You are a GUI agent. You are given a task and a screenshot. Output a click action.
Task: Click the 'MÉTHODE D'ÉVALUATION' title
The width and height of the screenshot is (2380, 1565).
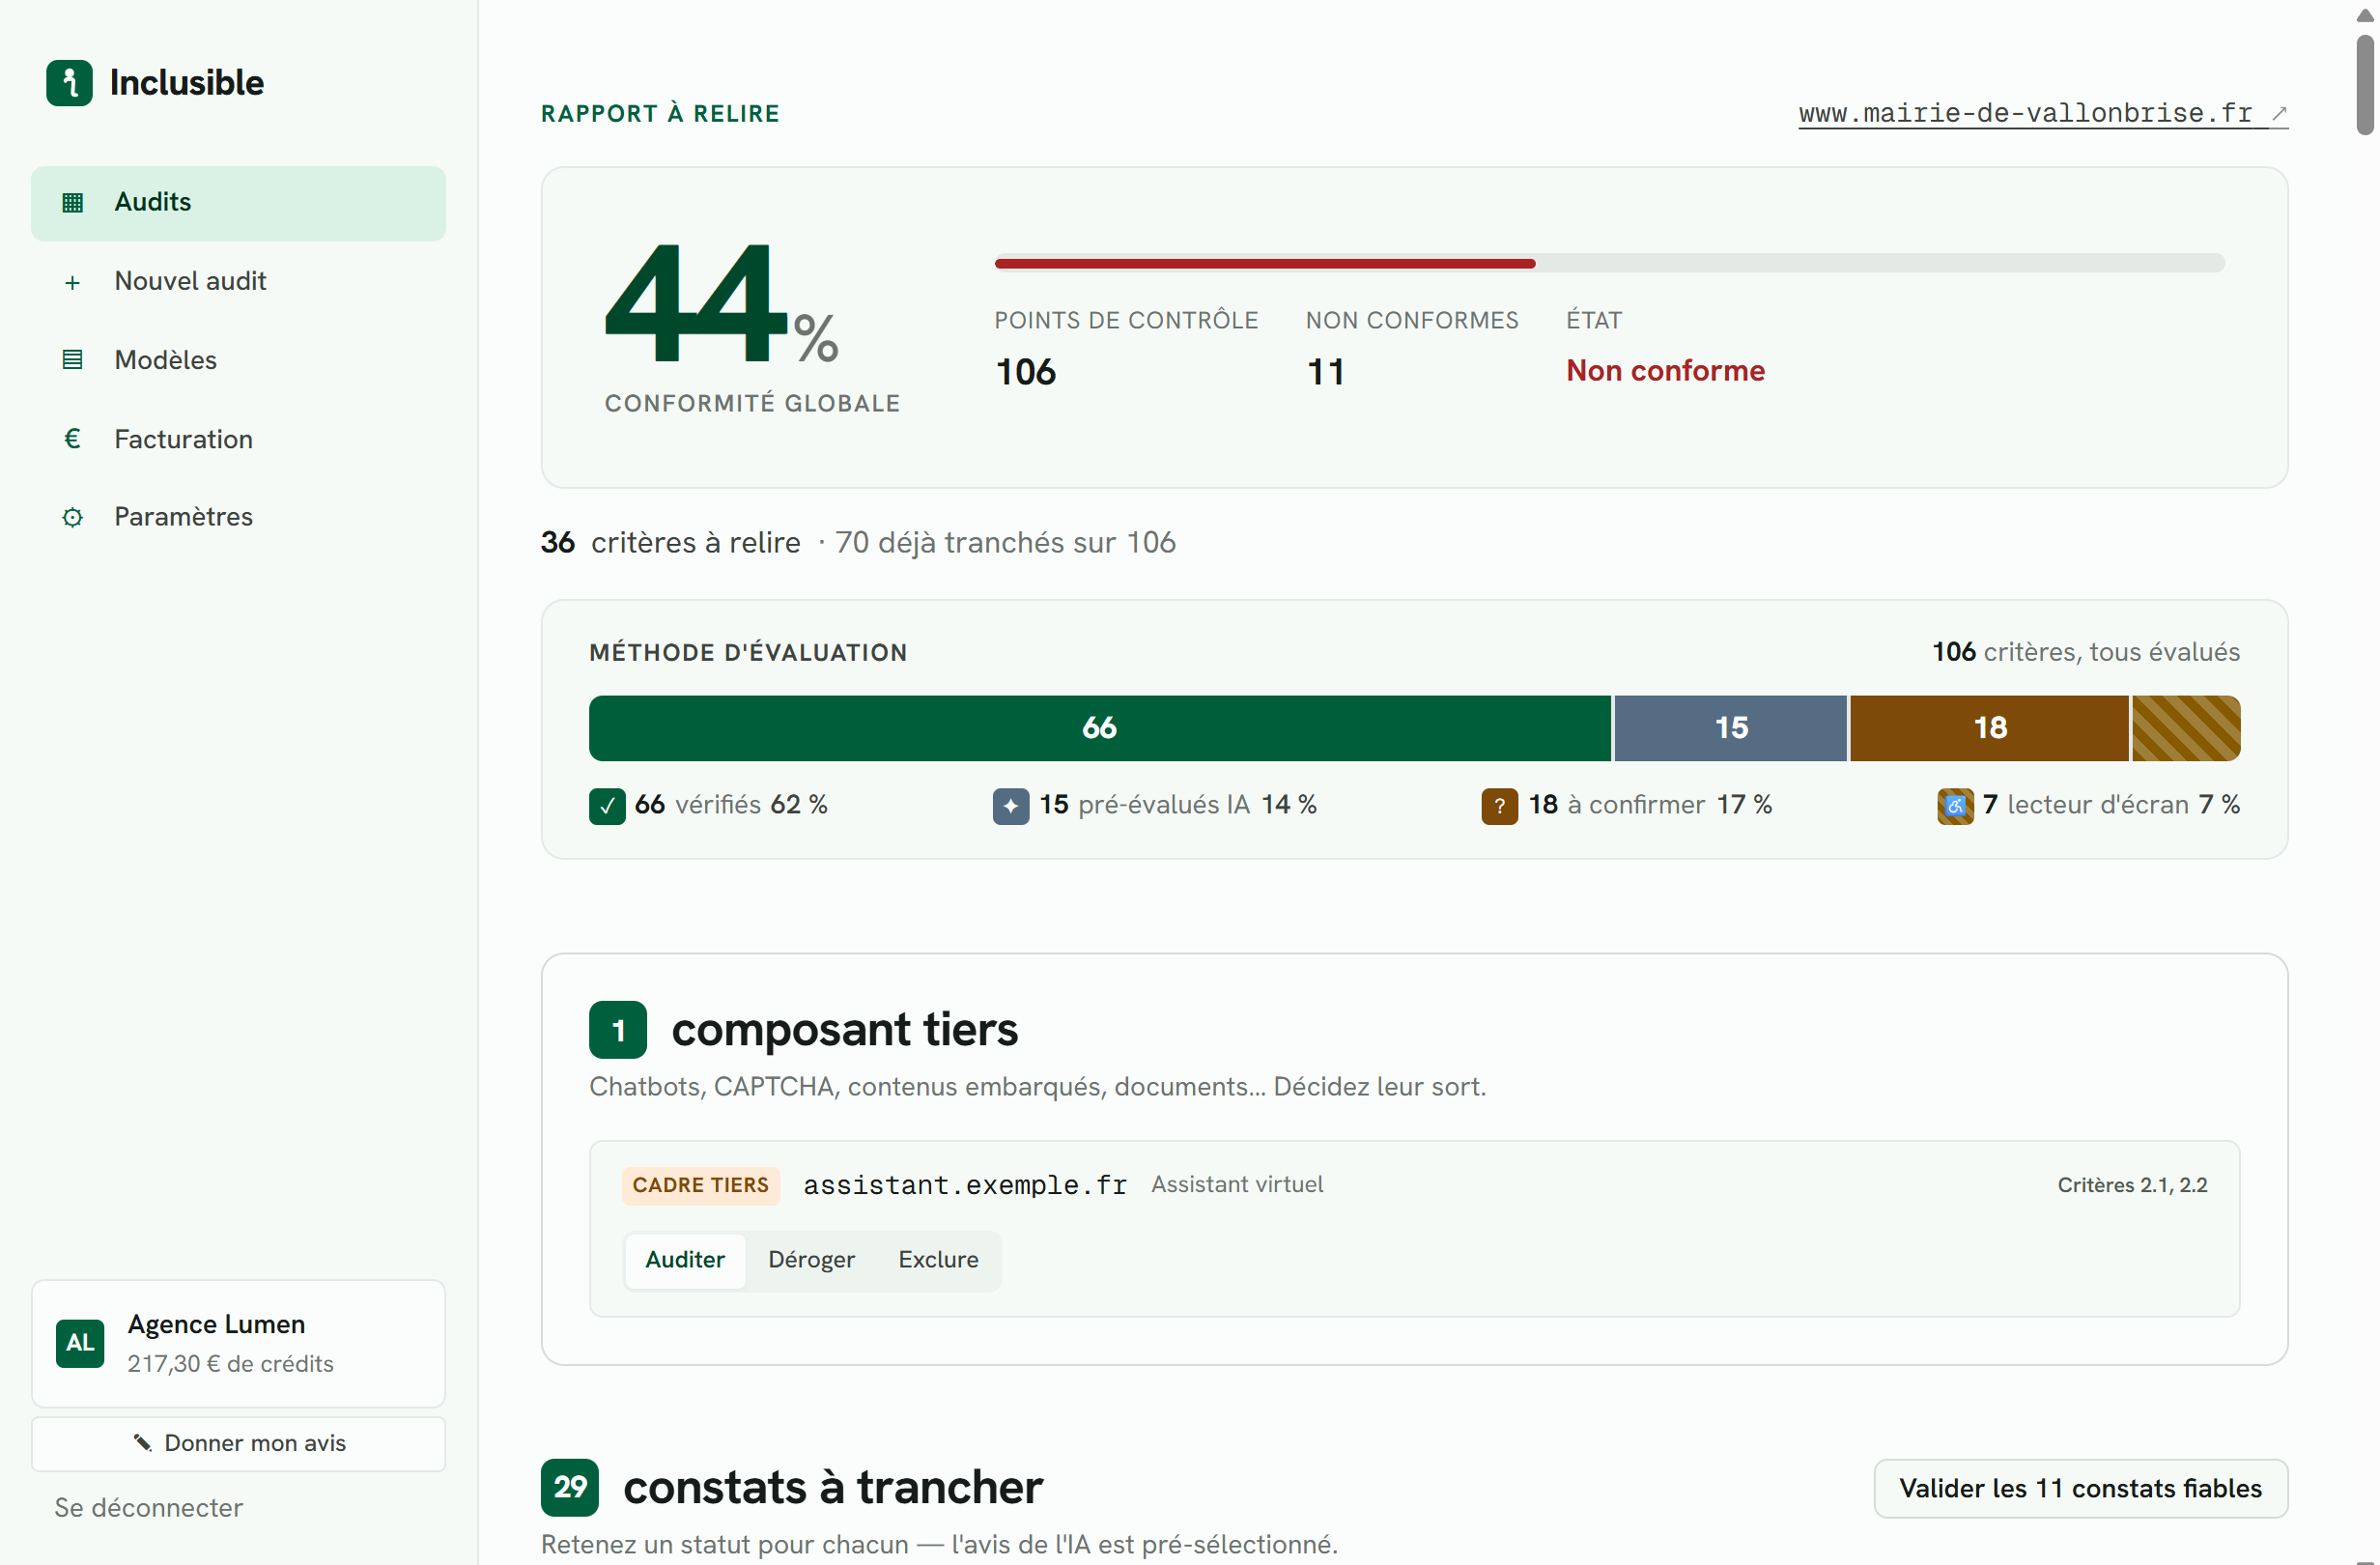click(748, 653)
